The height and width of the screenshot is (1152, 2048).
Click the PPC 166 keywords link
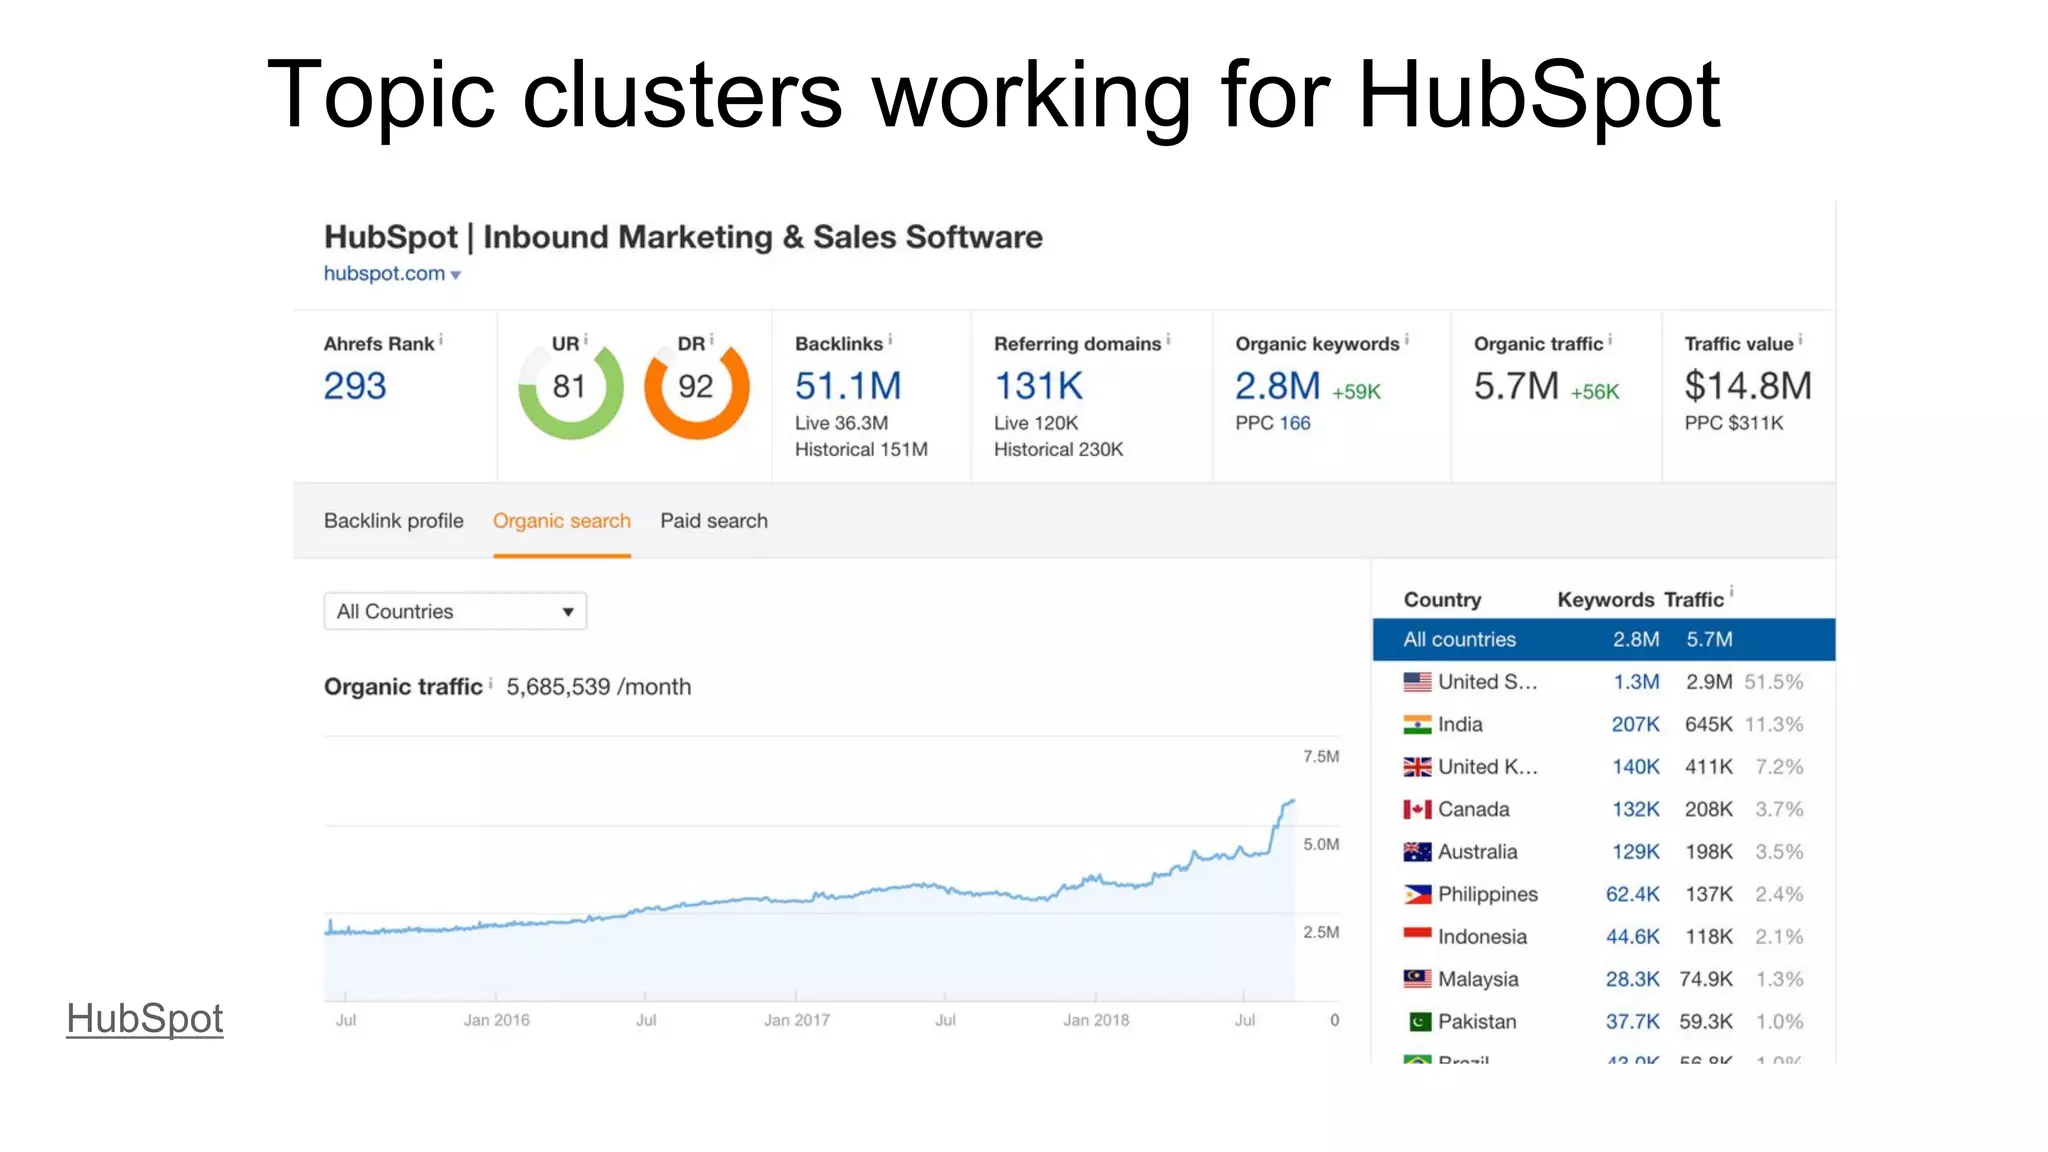(1294, 423)
